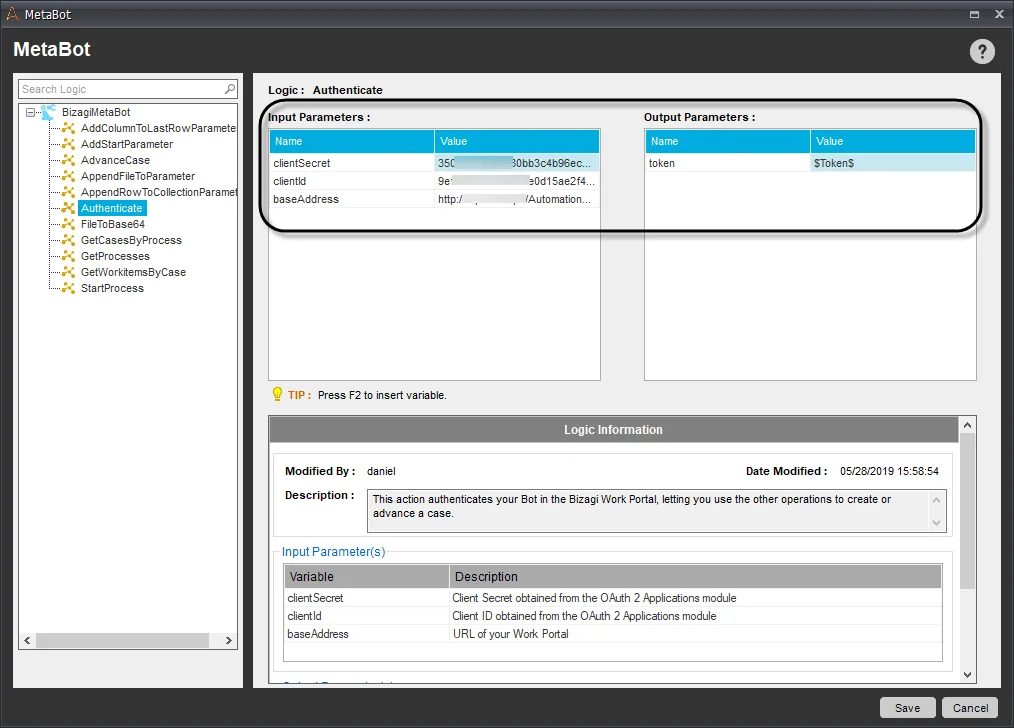This screenshot has width=1014, height=728.
Task: Click the Output Parameters Name column header
Action: [x=728, y=141]
